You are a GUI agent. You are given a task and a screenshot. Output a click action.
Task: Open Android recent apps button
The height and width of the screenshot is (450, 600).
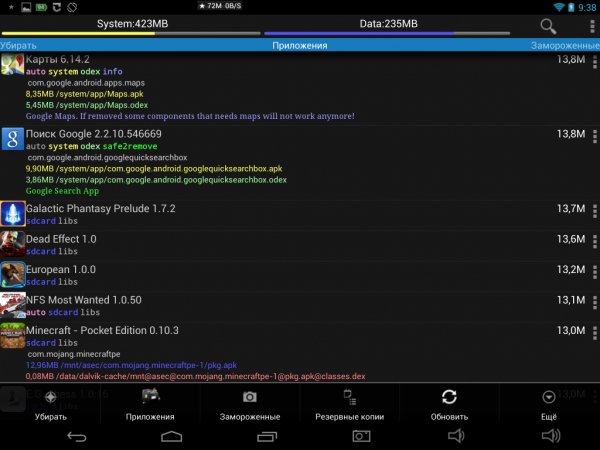[267, 437]
